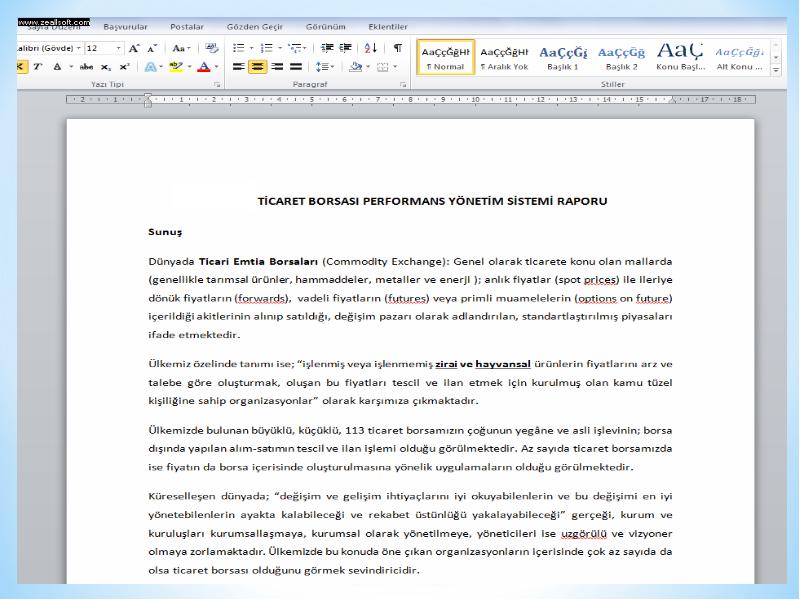Toggle center alignment

click(x=258, y=67)
